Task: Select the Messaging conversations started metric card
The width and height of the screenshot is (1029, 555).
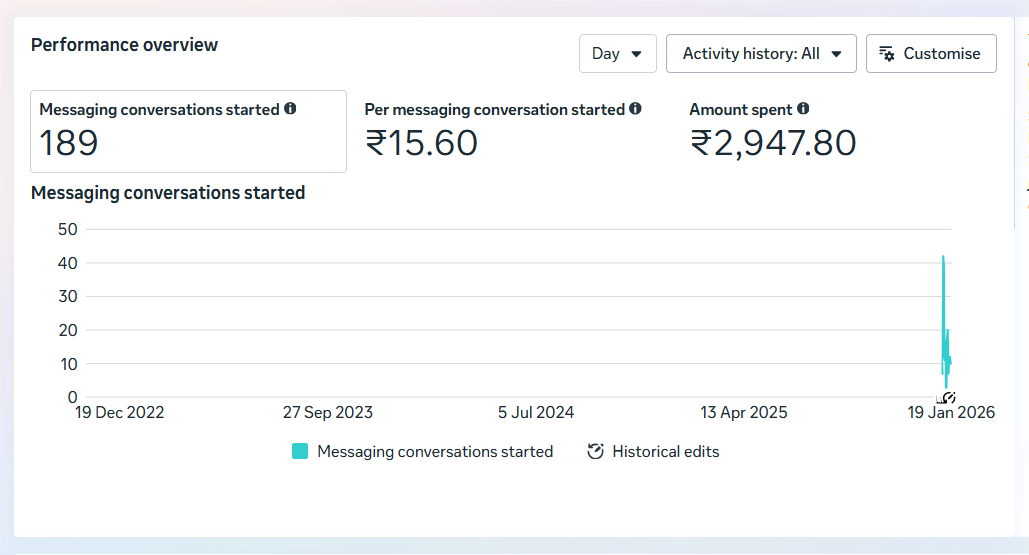Action: tap(188, 132)
